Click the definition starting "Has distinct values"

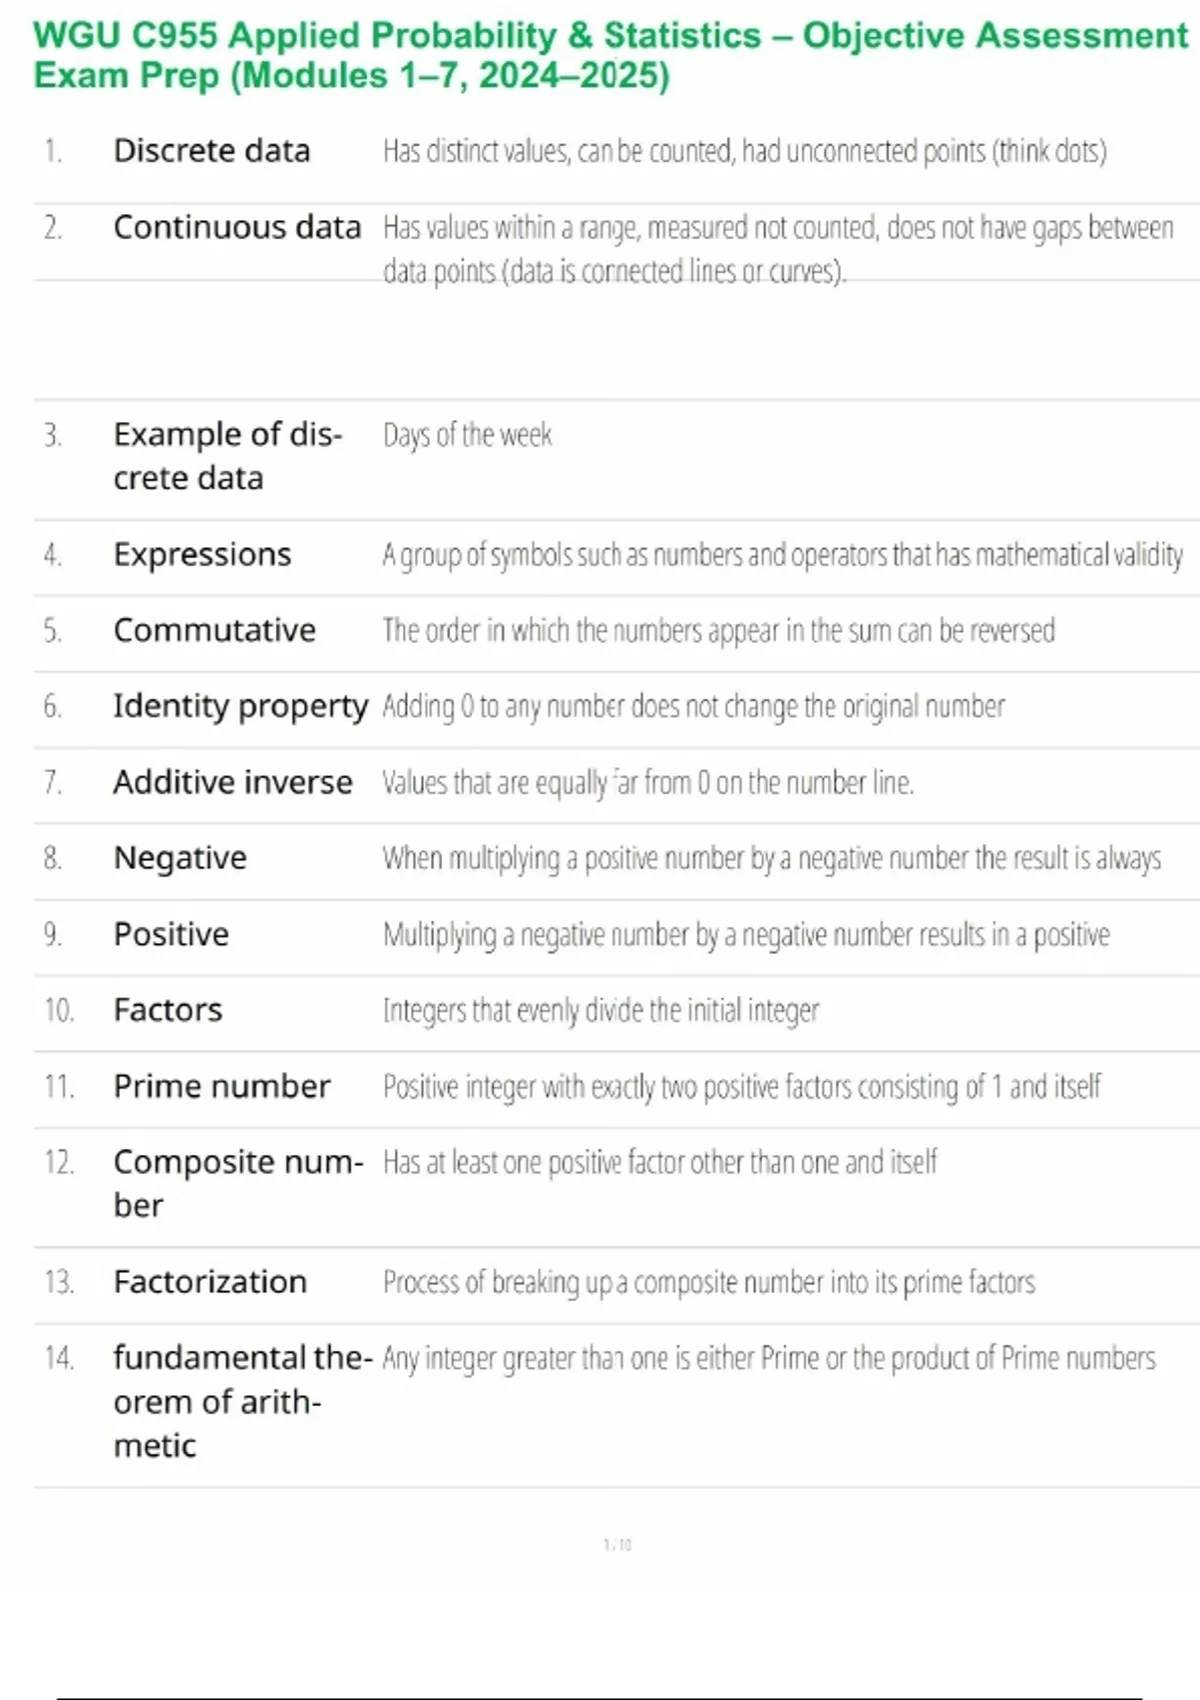click(744, 151)
